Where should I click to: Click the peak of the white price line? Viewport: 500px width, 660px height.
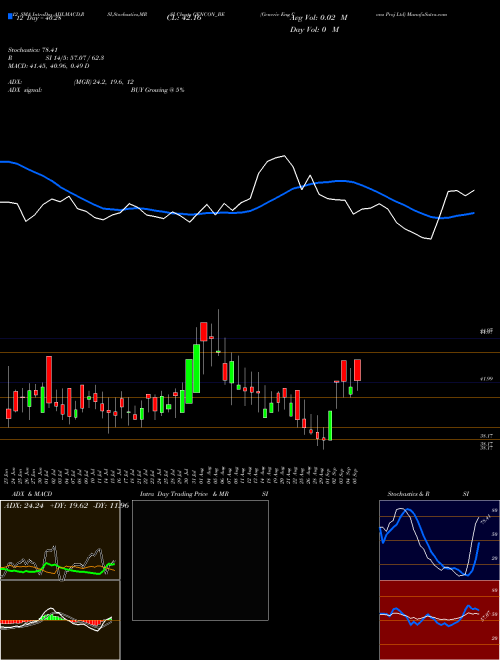[285, 156]
